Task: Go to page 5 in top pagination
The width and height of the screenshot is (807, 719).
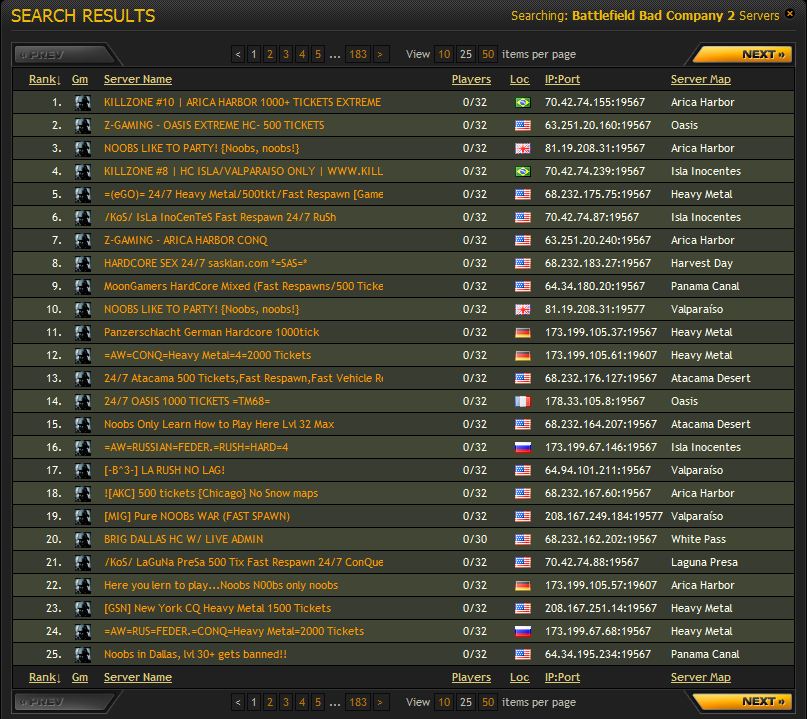Action: [318, 55]
